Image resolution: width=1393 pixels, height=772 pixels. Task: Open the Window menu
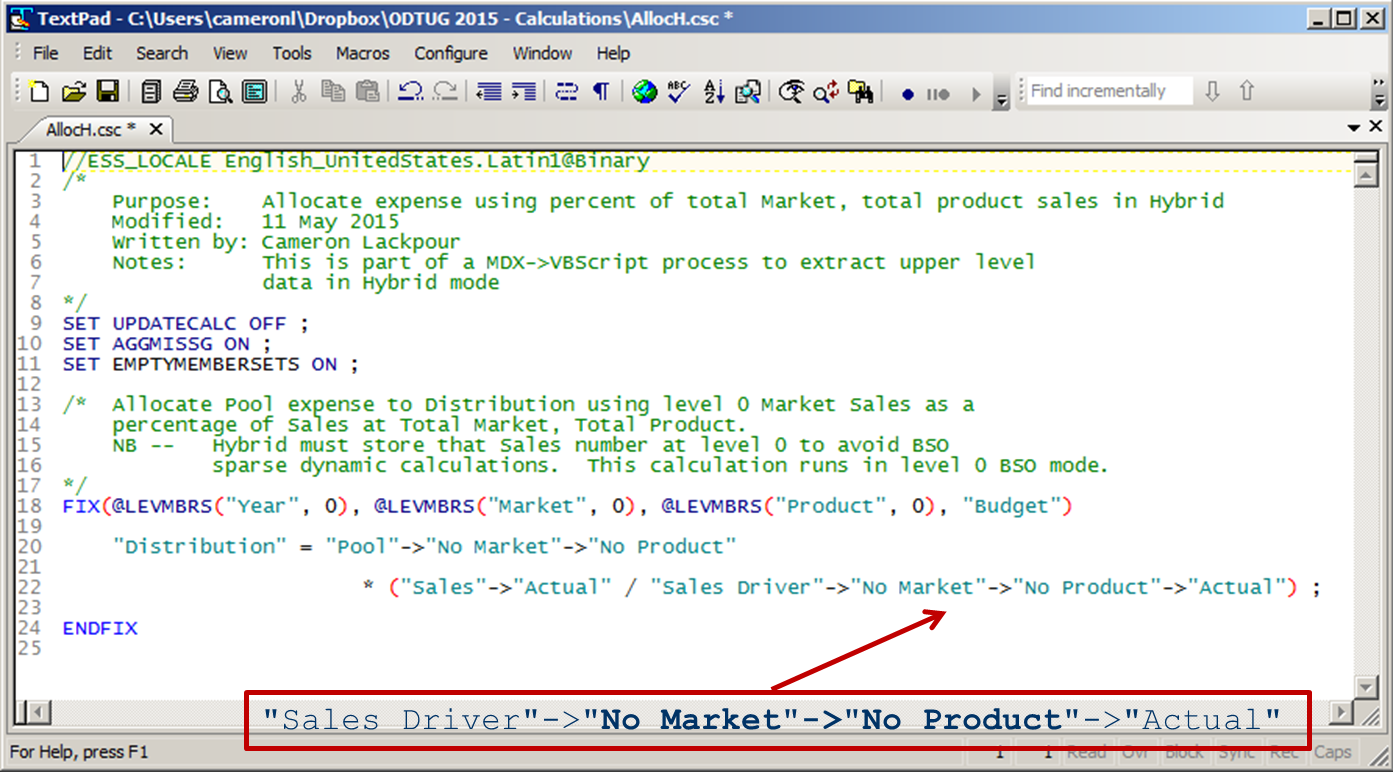coord(541,53)
